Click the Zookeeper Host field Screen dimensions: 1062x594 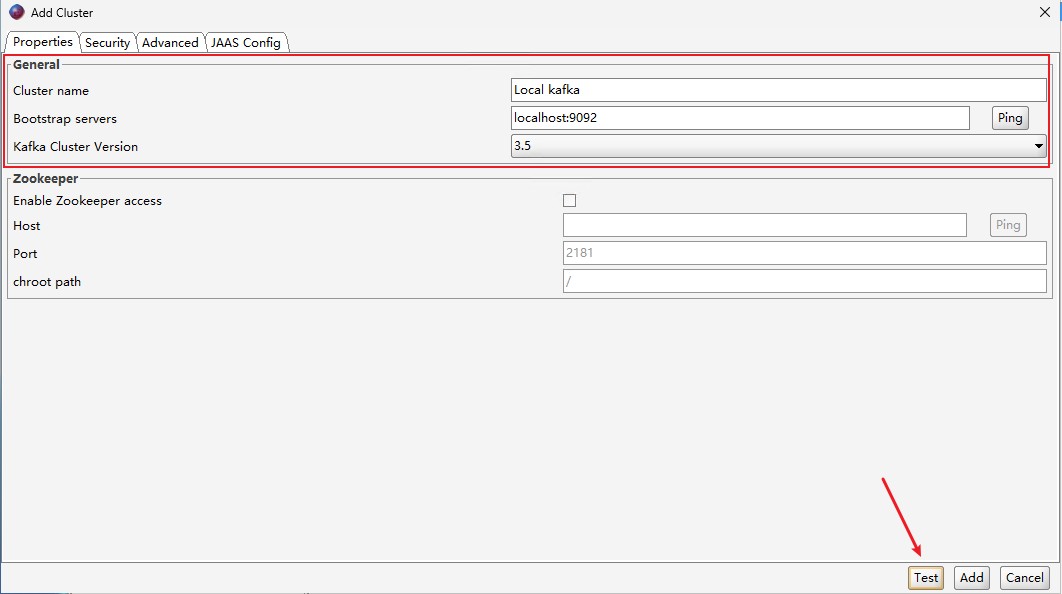pyautogui.click(x=765, y=225)
